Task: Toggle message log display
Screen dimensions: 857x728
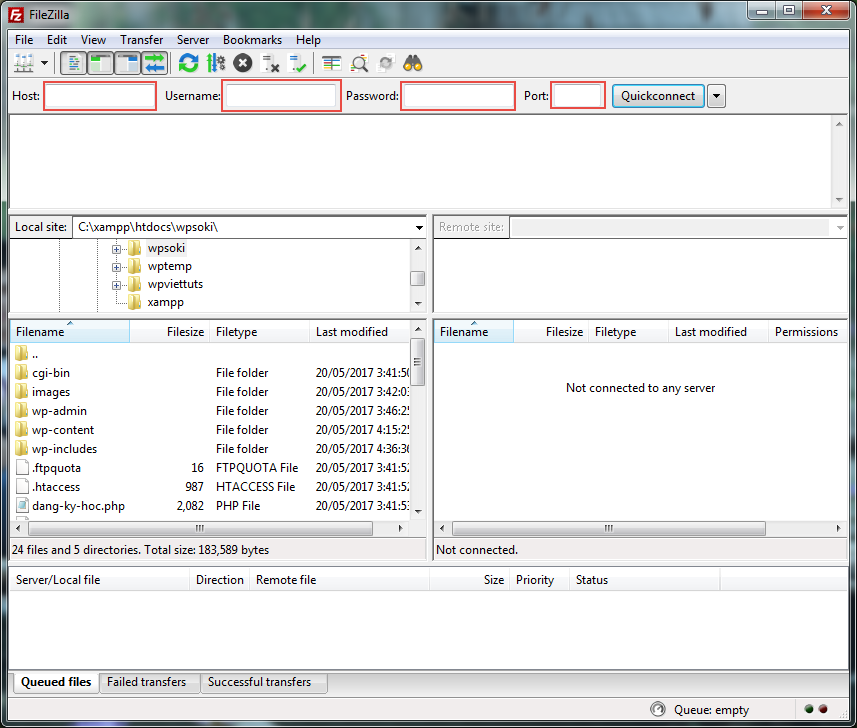Action: click(73, 63)
